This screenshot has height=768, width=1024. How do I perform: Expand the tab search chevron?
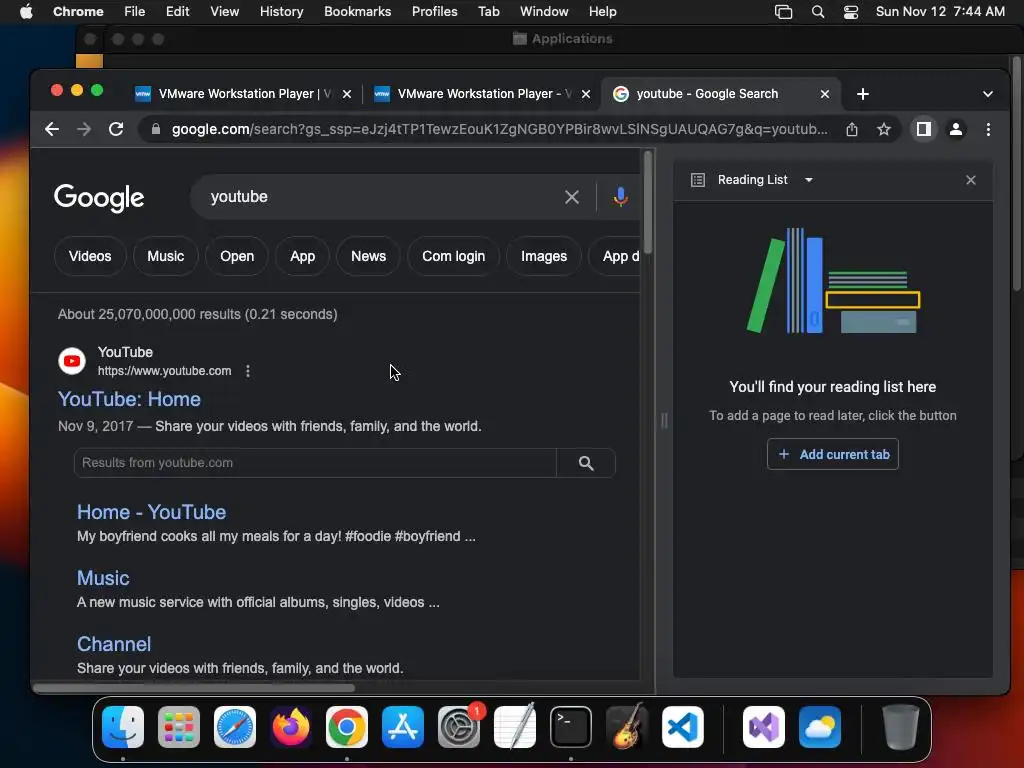point(987,94)
